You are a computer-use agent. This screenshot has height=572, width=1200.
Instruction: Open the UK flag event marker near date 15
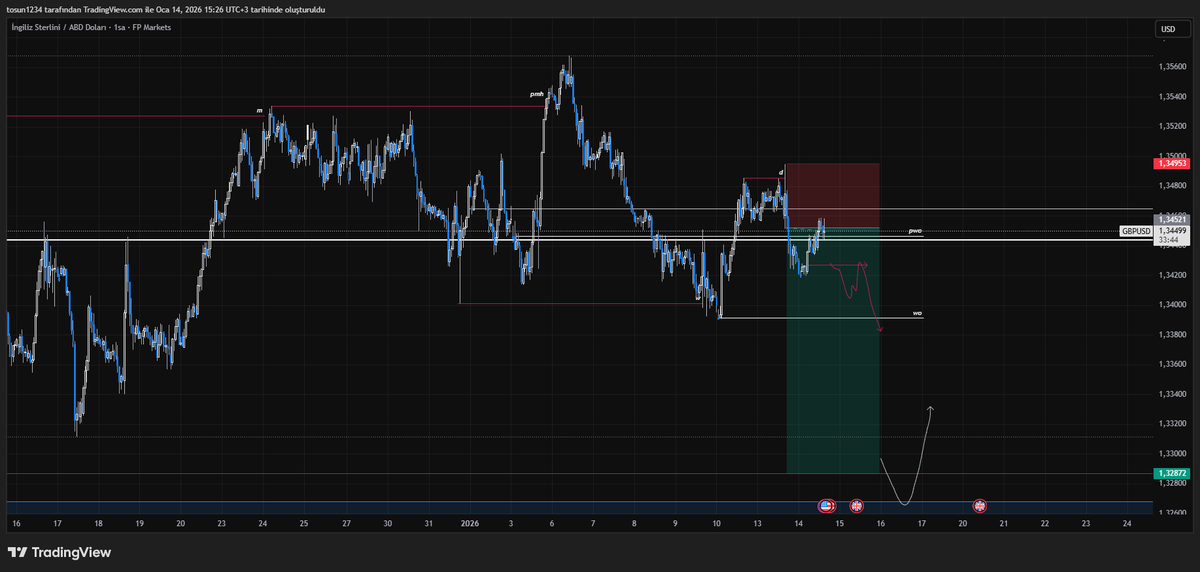856,507
